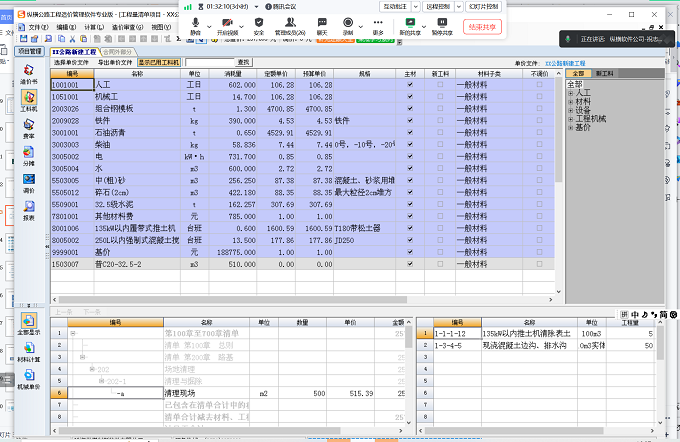Open the 计算 menu

point(94,27)
